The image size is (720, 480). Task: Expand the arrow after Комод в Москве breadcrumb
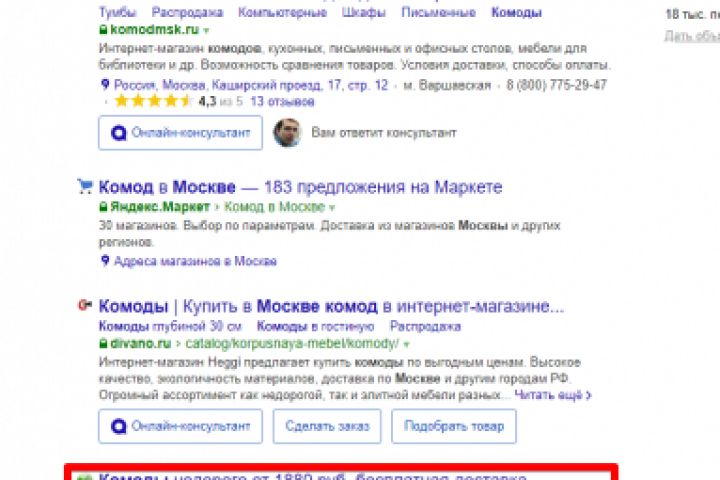pos(332,208)
